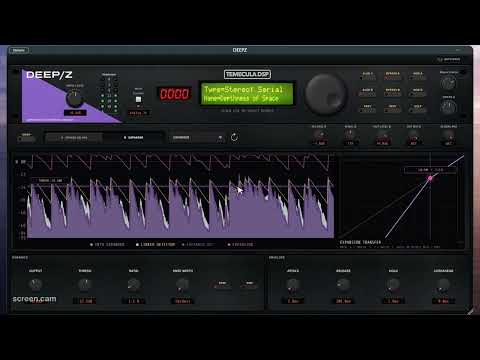Screen dimensions: 480x360
Task: Click the Ratio knob
Action: pyautogui.click(x=134, y=284)
